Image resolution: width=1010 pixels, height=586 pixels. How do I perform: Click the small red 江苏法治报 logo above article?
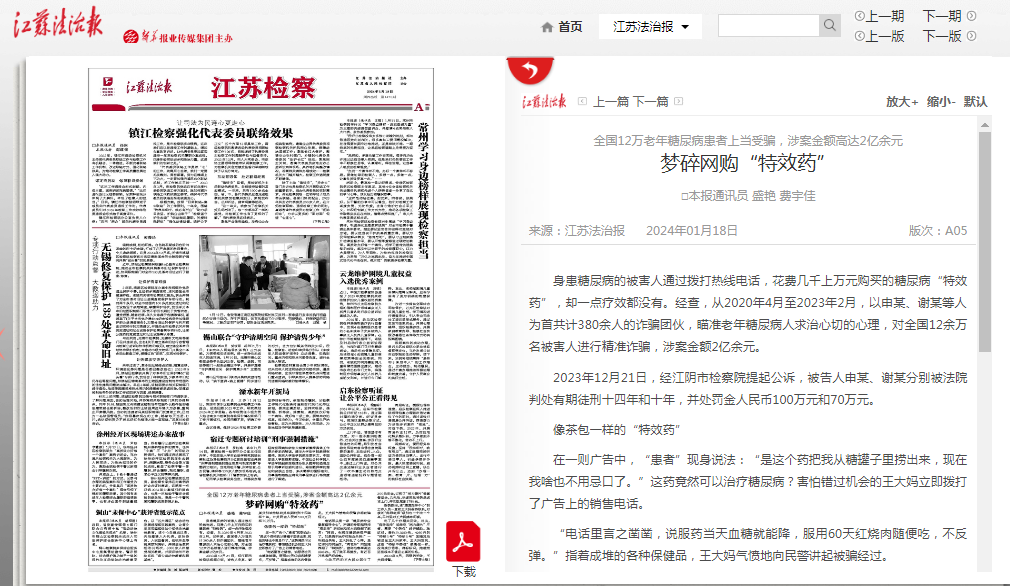tap(544, 101)
